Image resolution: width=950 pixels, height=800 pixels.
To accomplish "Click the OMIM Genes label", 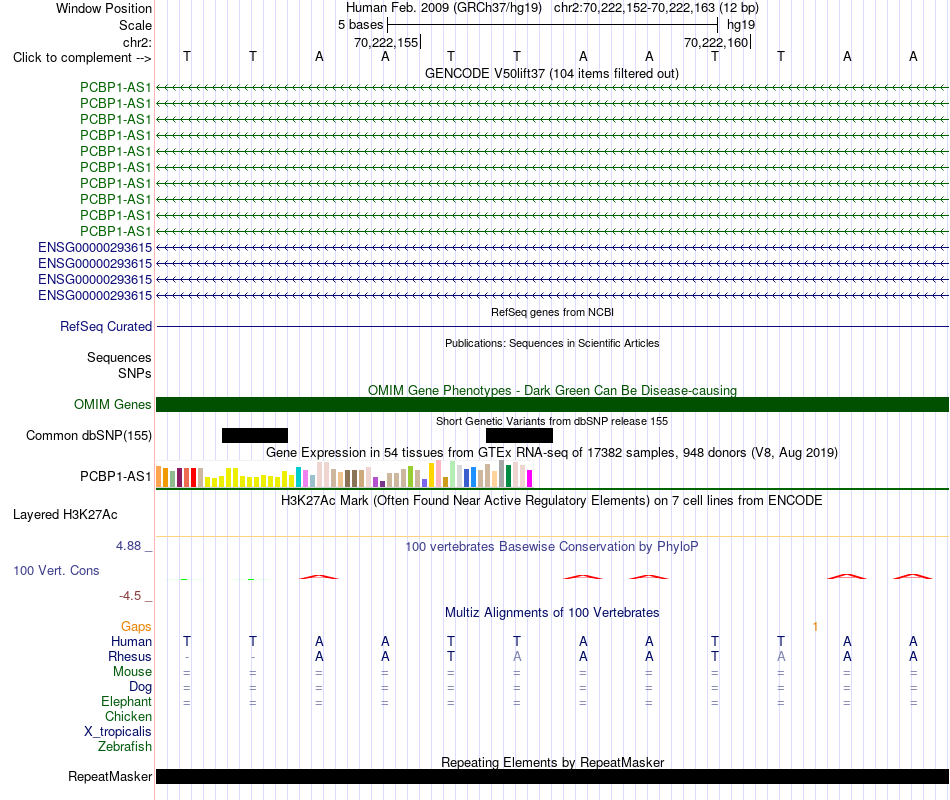I will (x=112, y=404).
